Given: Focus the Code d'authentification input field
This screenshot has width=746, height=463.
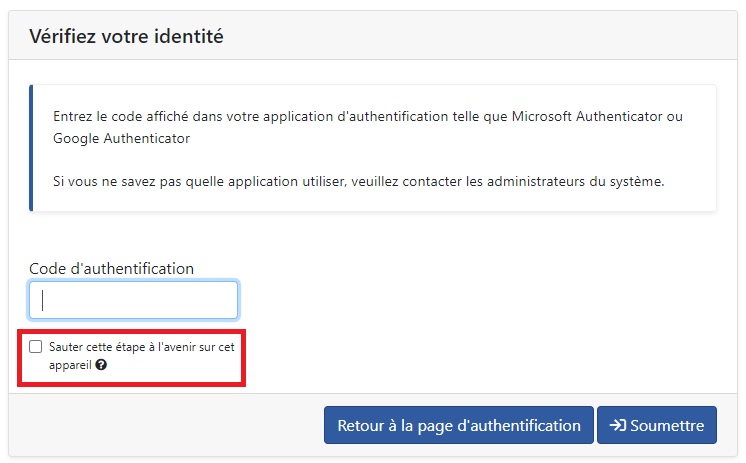Looking at the screenshot, I should point(133,300).
